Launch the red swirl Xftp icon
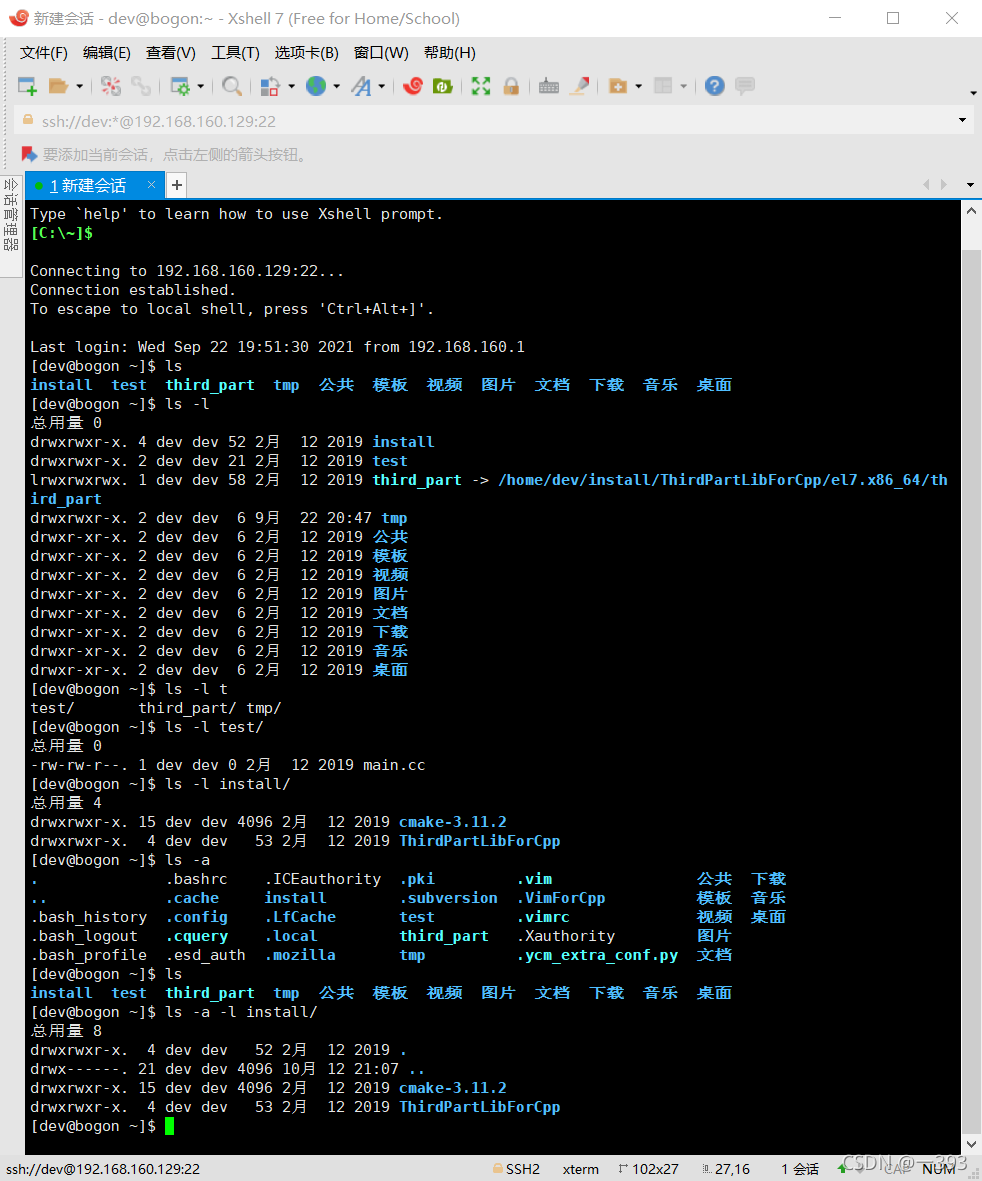Screen dimensions: 982x1181 pyautogui.click(x=413, y=86)
